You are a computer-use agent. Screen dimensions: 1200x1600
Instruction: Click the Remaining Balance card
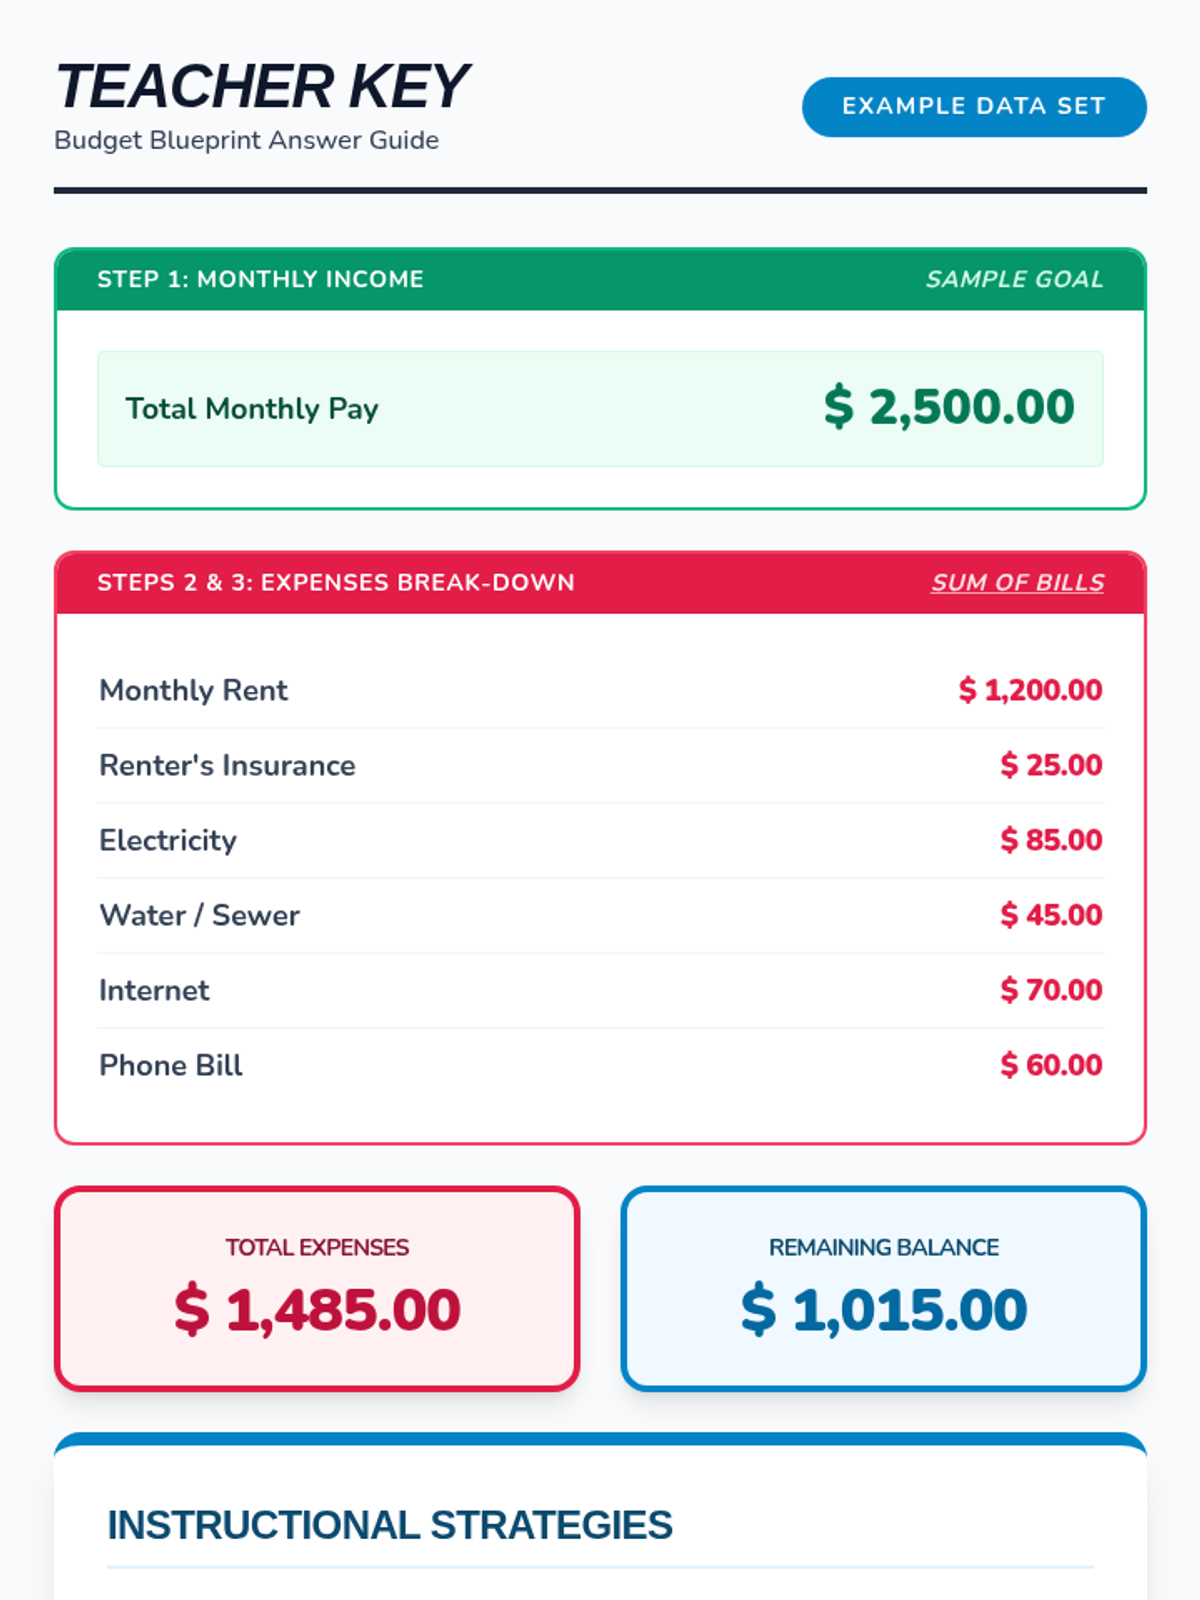click(883, 1288)
